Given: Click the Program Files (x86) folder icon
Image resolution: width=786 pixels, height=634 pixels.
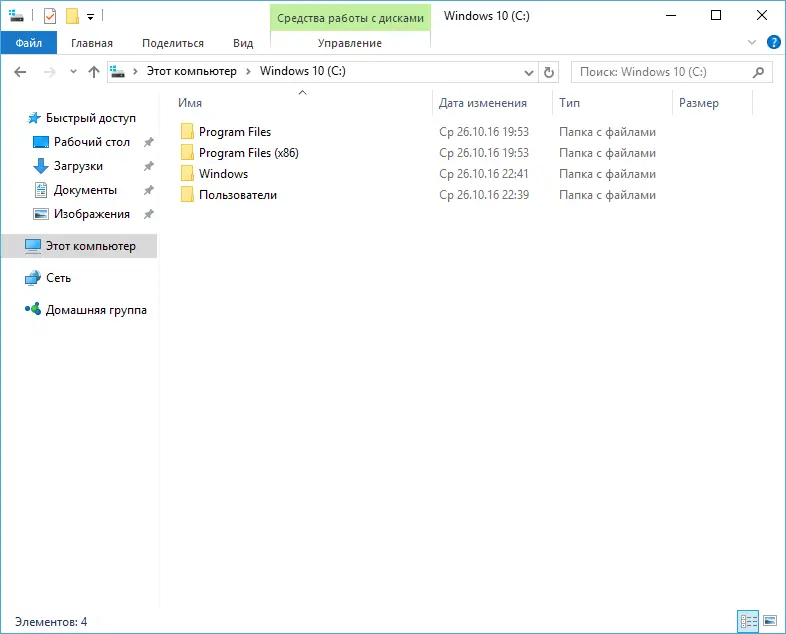Looking at the screenshot, I should tap(187, 152).
